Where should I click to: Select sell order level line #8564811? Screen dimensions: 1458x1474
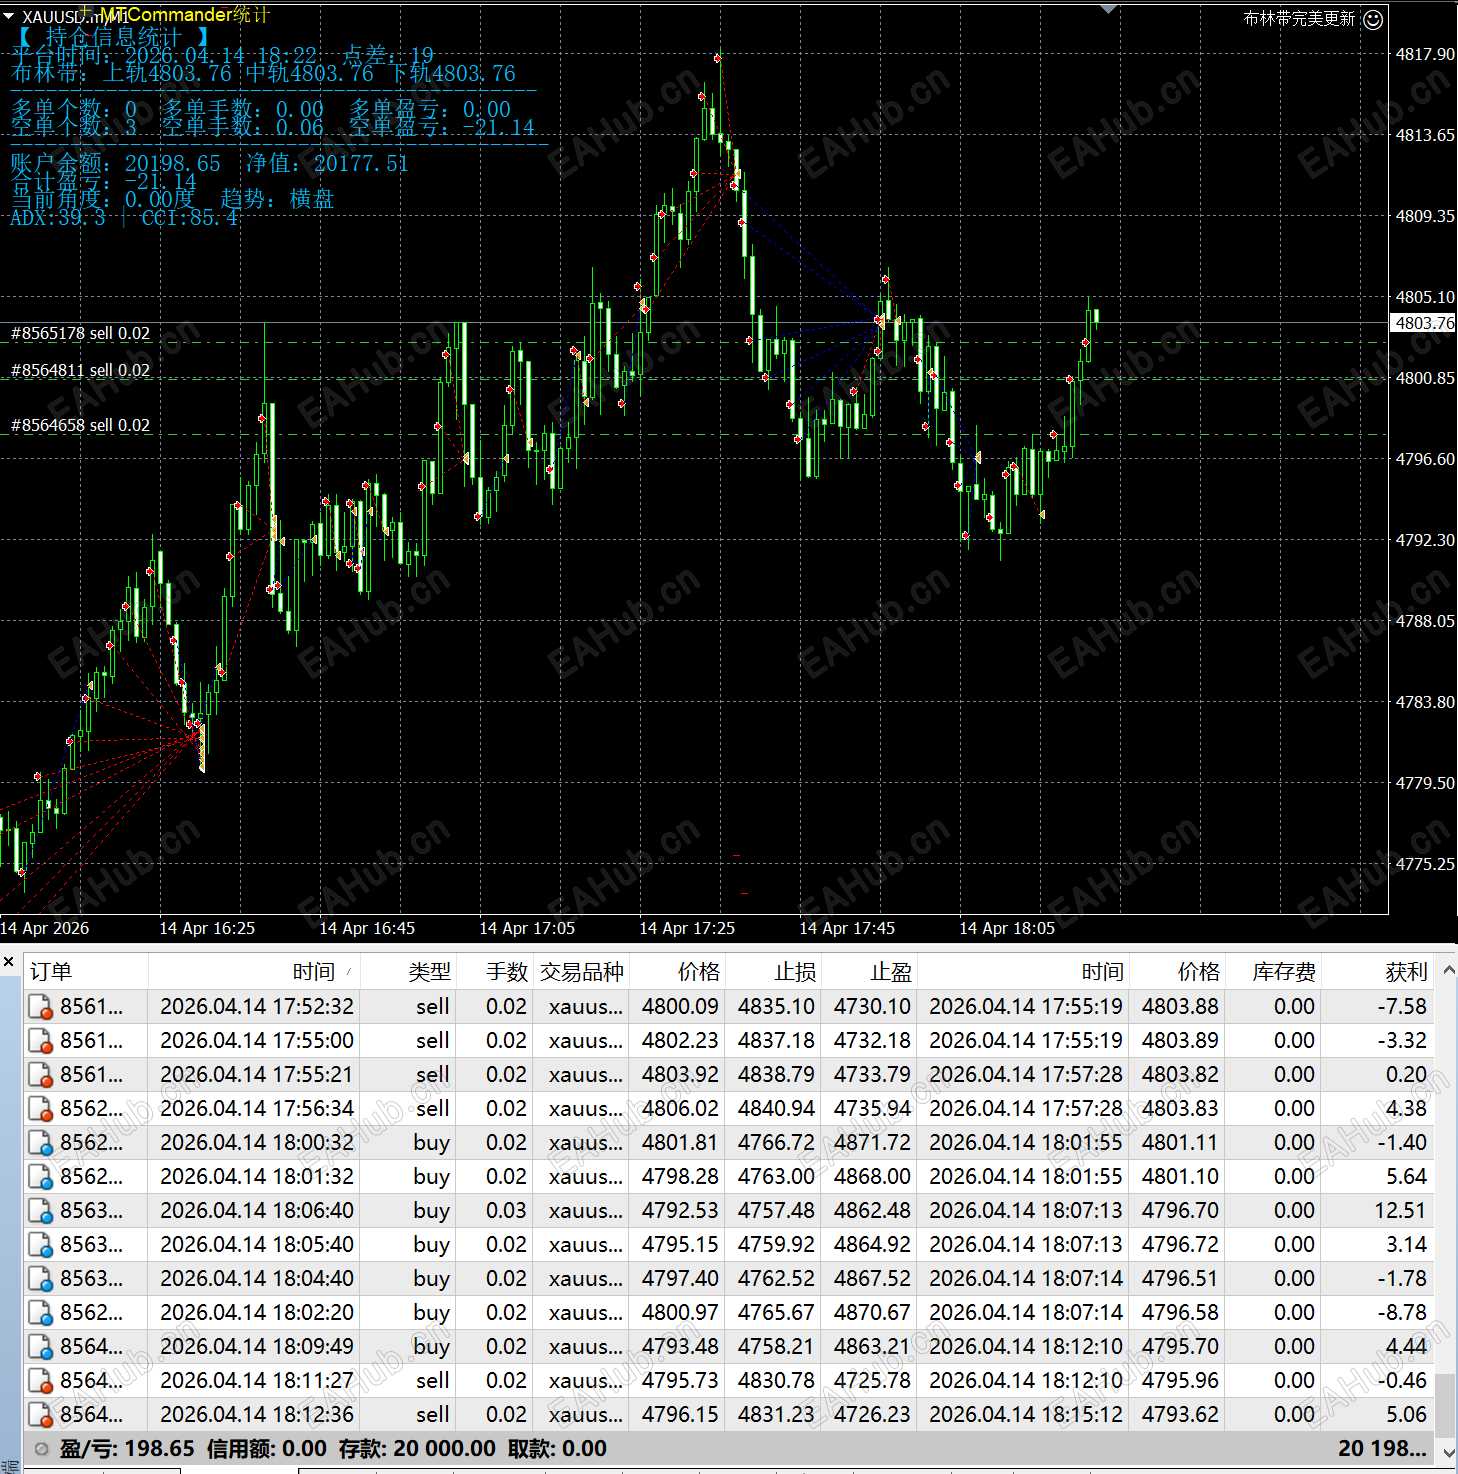[81, 370]
